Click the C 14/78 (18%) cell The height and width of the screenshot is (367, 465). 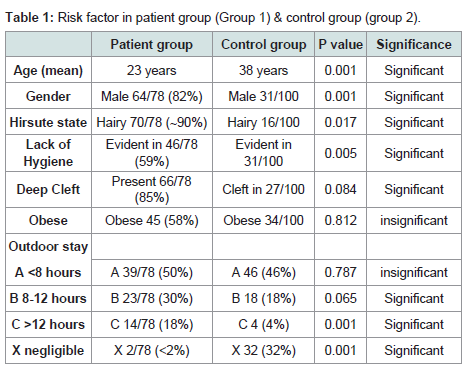[152, 324]
